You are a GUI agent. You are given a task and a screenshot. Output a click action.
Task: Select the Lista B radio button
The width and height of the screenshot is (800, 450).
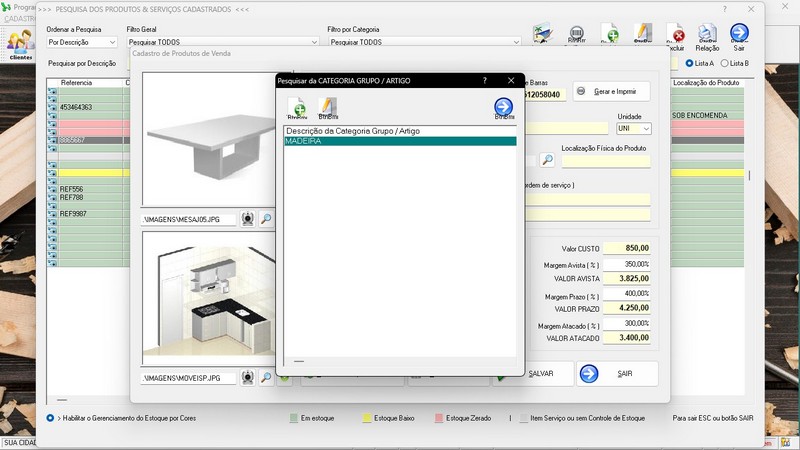click(x=724, y=63)
